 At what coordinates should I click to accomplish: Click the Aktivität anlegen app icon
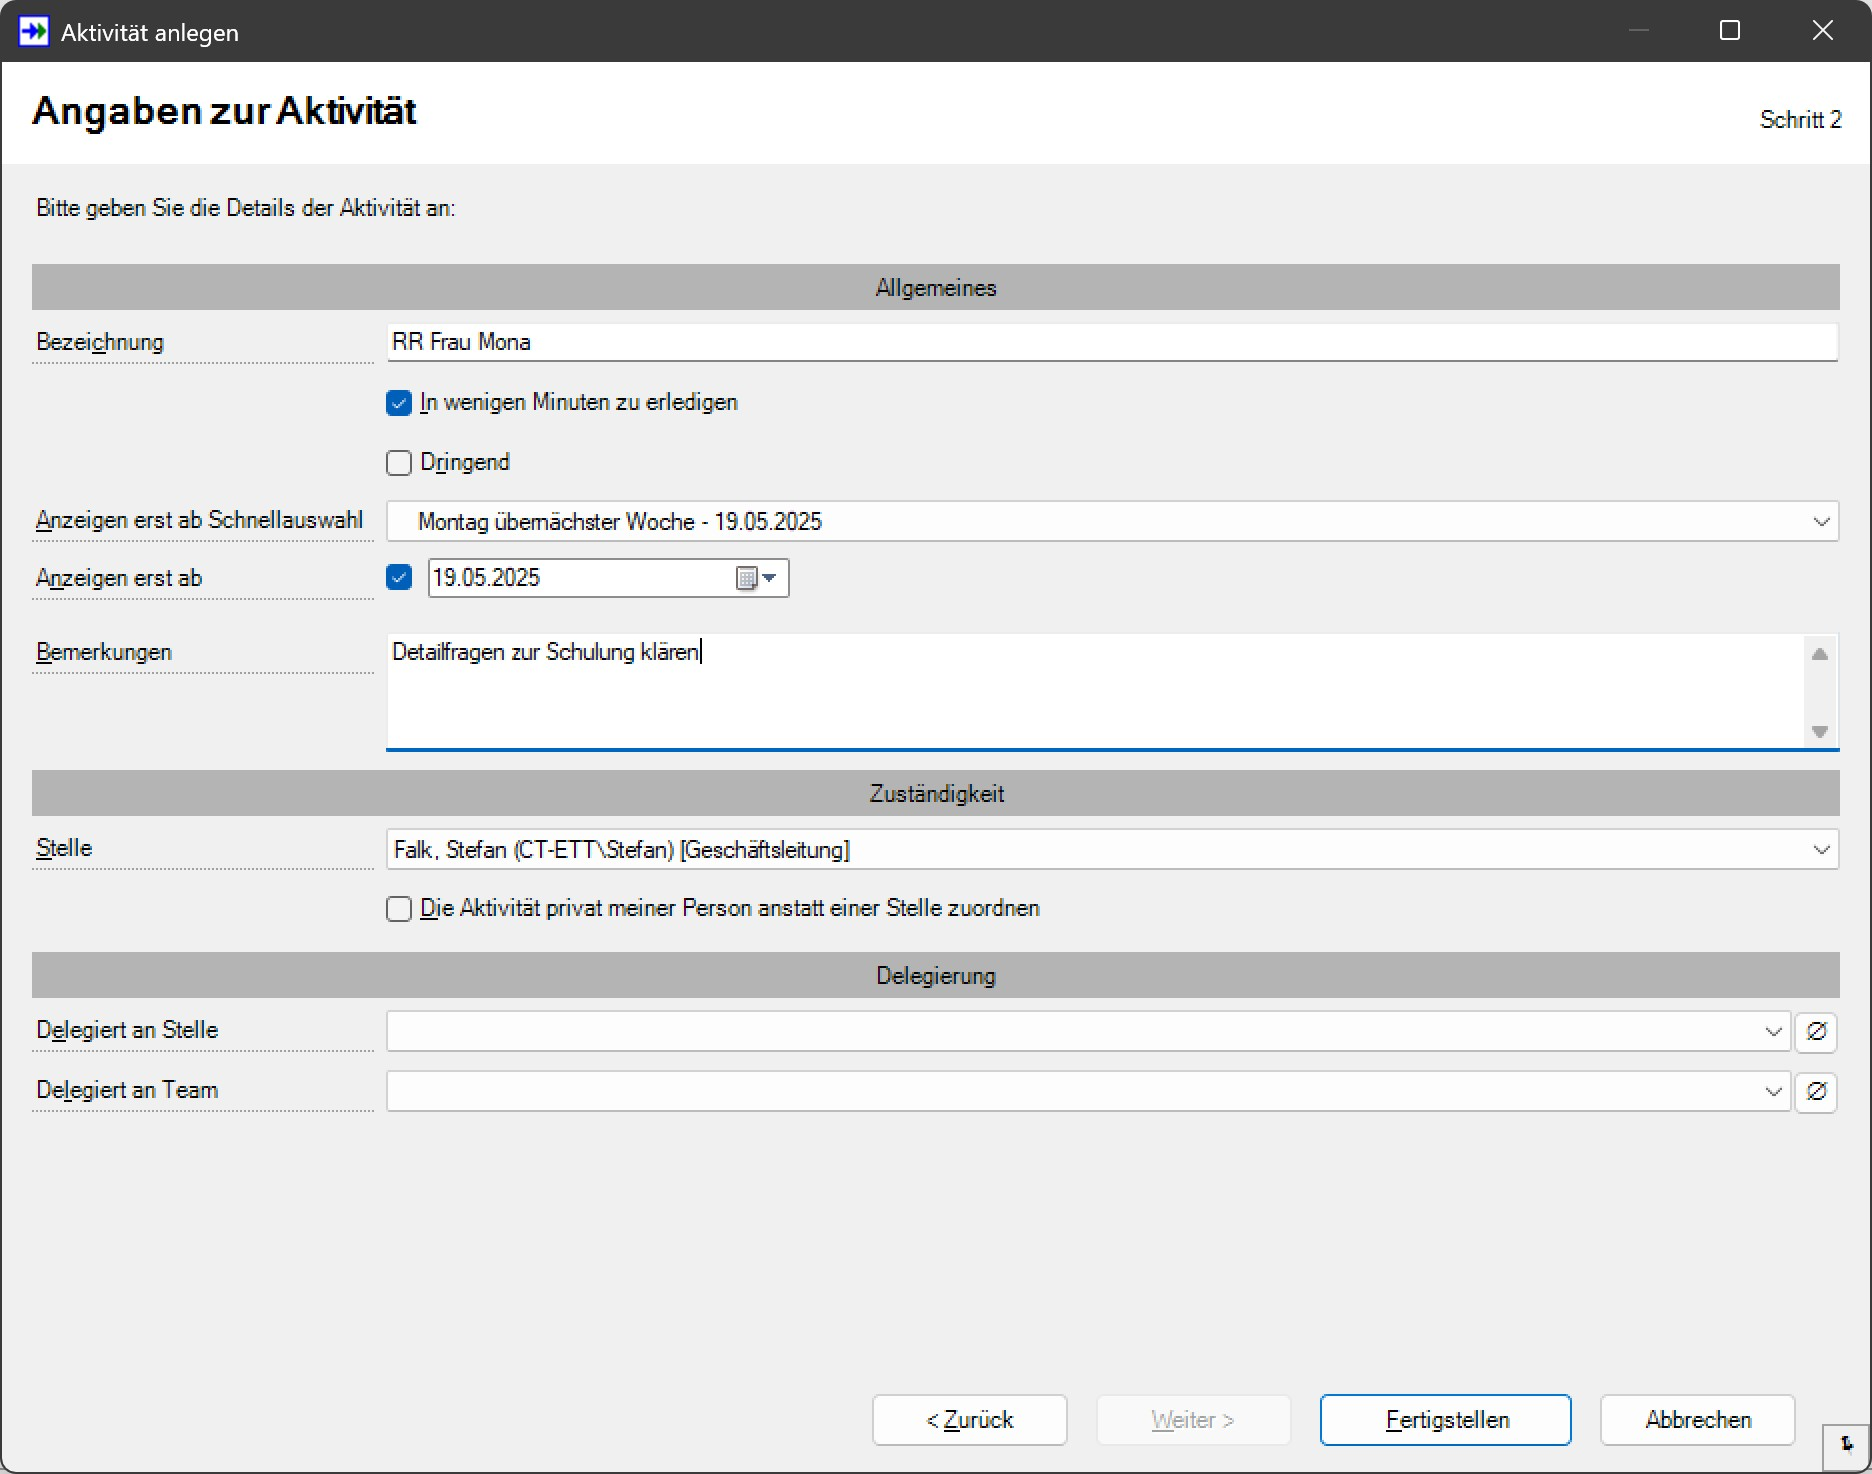(x=33, y=31)
